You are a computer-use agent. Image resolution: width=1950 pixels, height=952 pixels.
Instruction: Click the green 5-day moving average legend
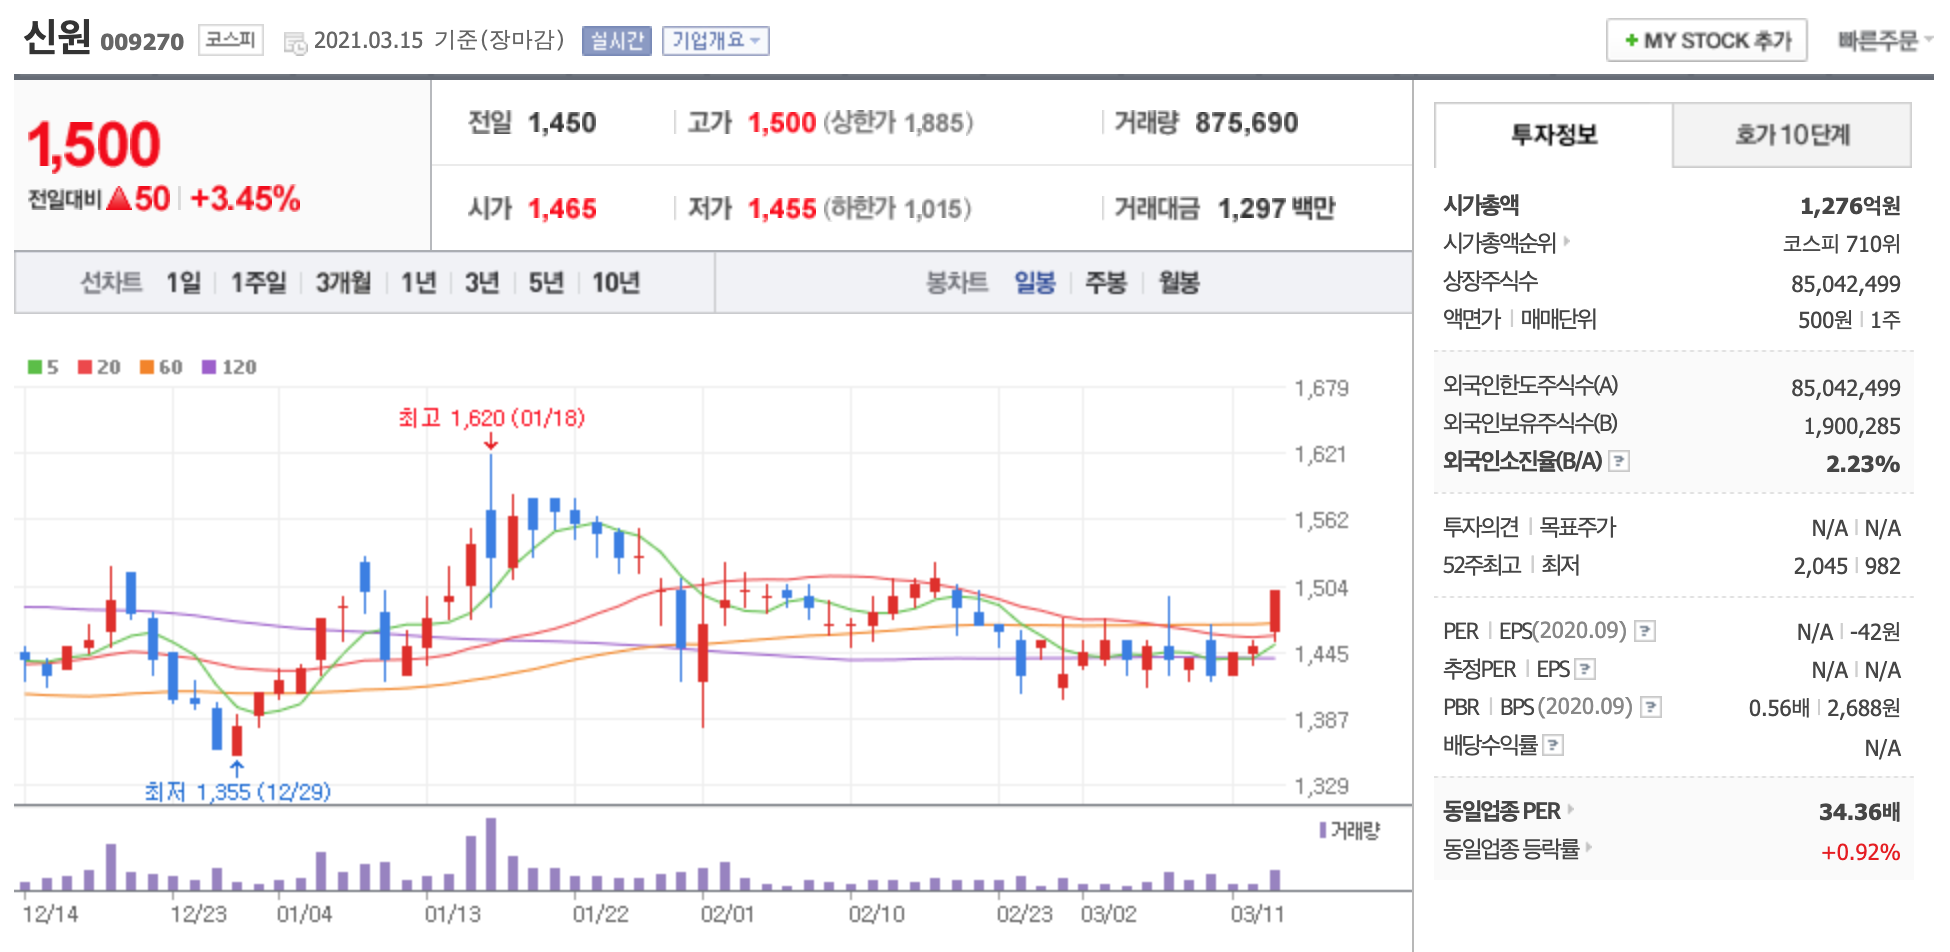pos(43,367)
